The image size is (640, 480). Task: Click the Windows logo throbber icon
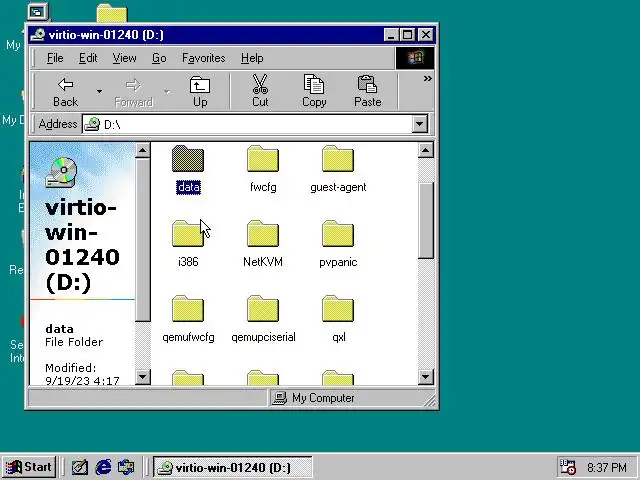[x=415, y=58]
